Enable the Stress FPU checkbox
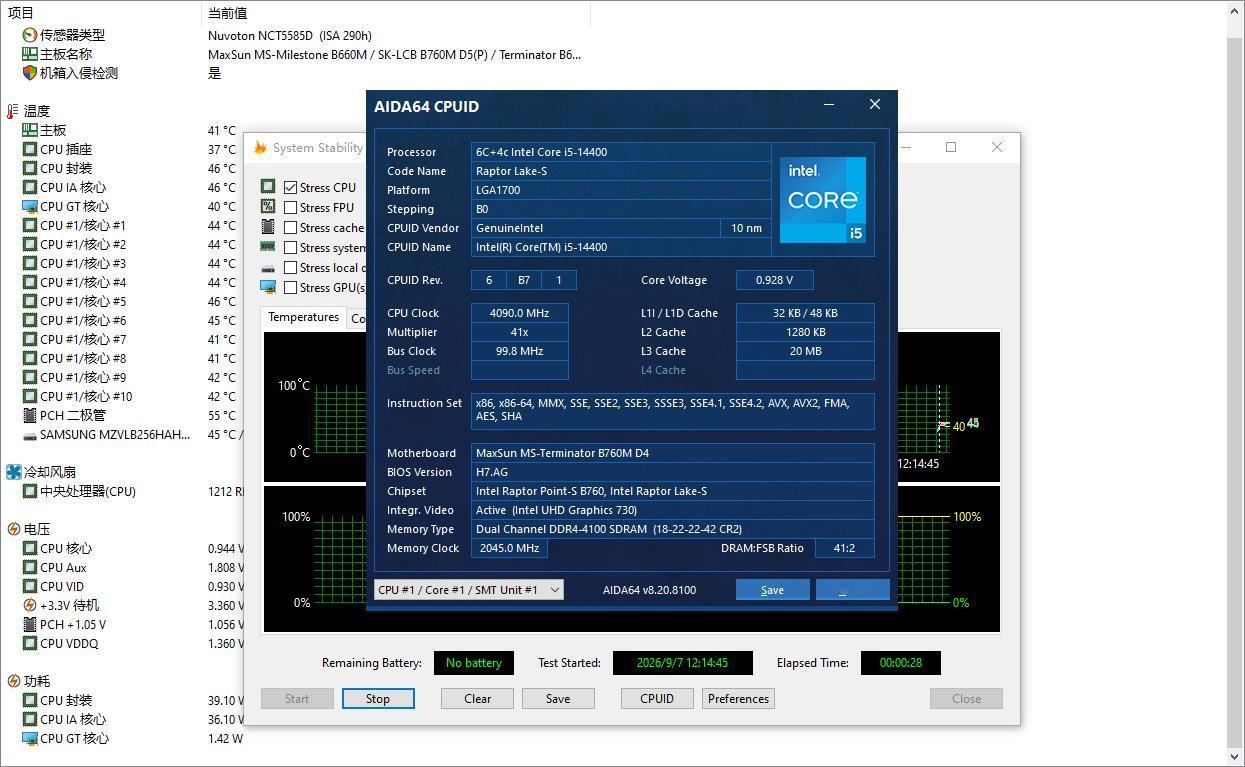The width and height of the screenshot is (1245, 767). (x=291, y=208)
